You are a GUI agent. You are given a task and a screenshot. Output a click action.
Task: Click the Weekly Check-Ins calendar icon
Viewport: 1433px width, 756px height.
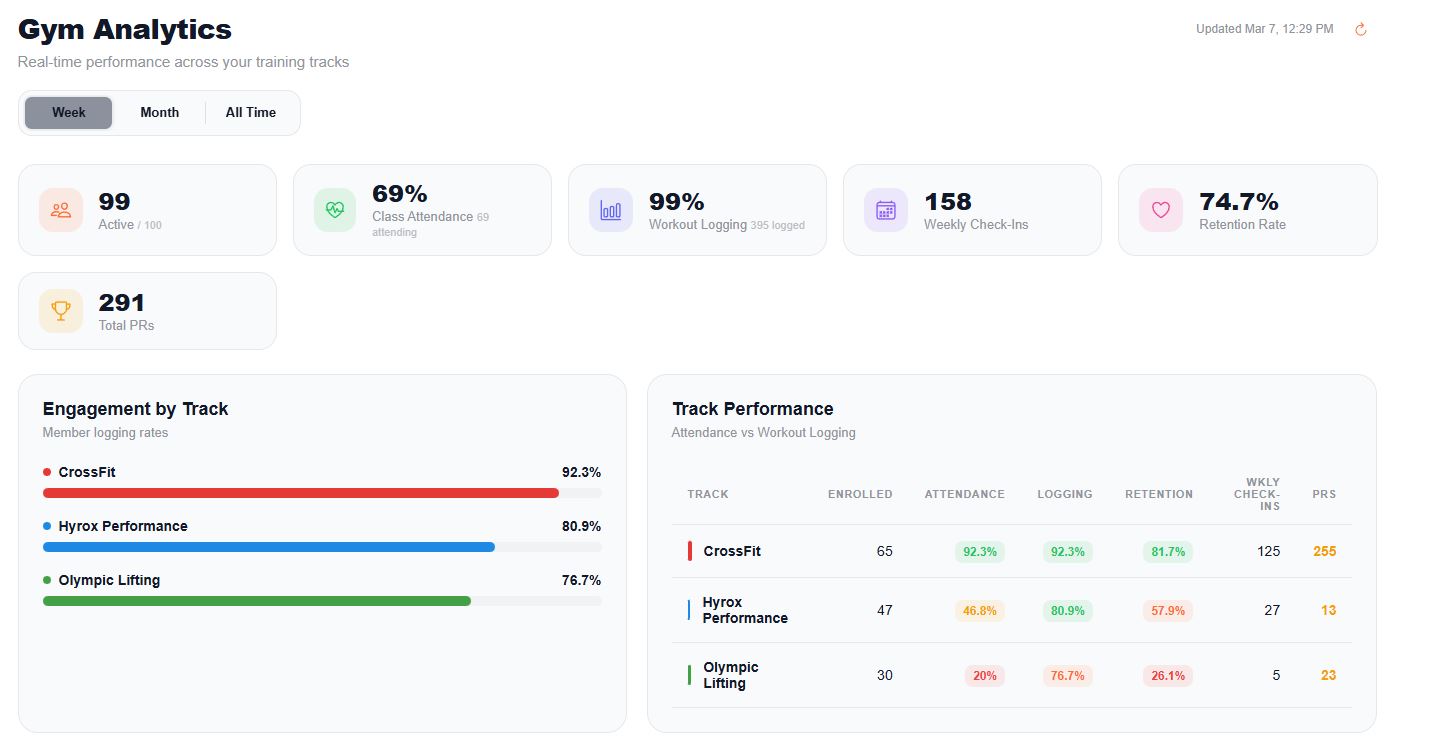(x=885, y=210)
